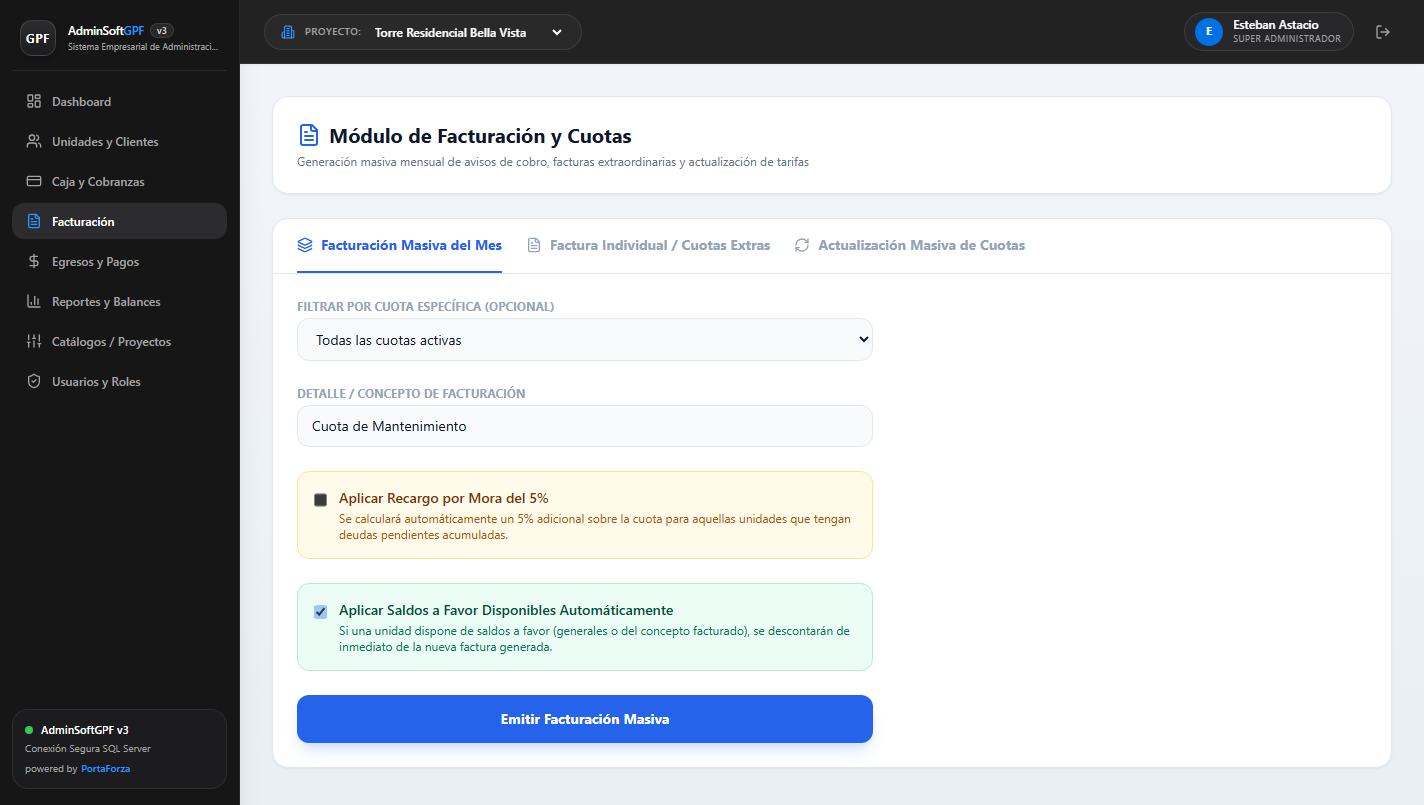The image size is (1424, 805).
Task: Click the Egresos y Pagos dollar icon
Action: click(x=34, y=261)
